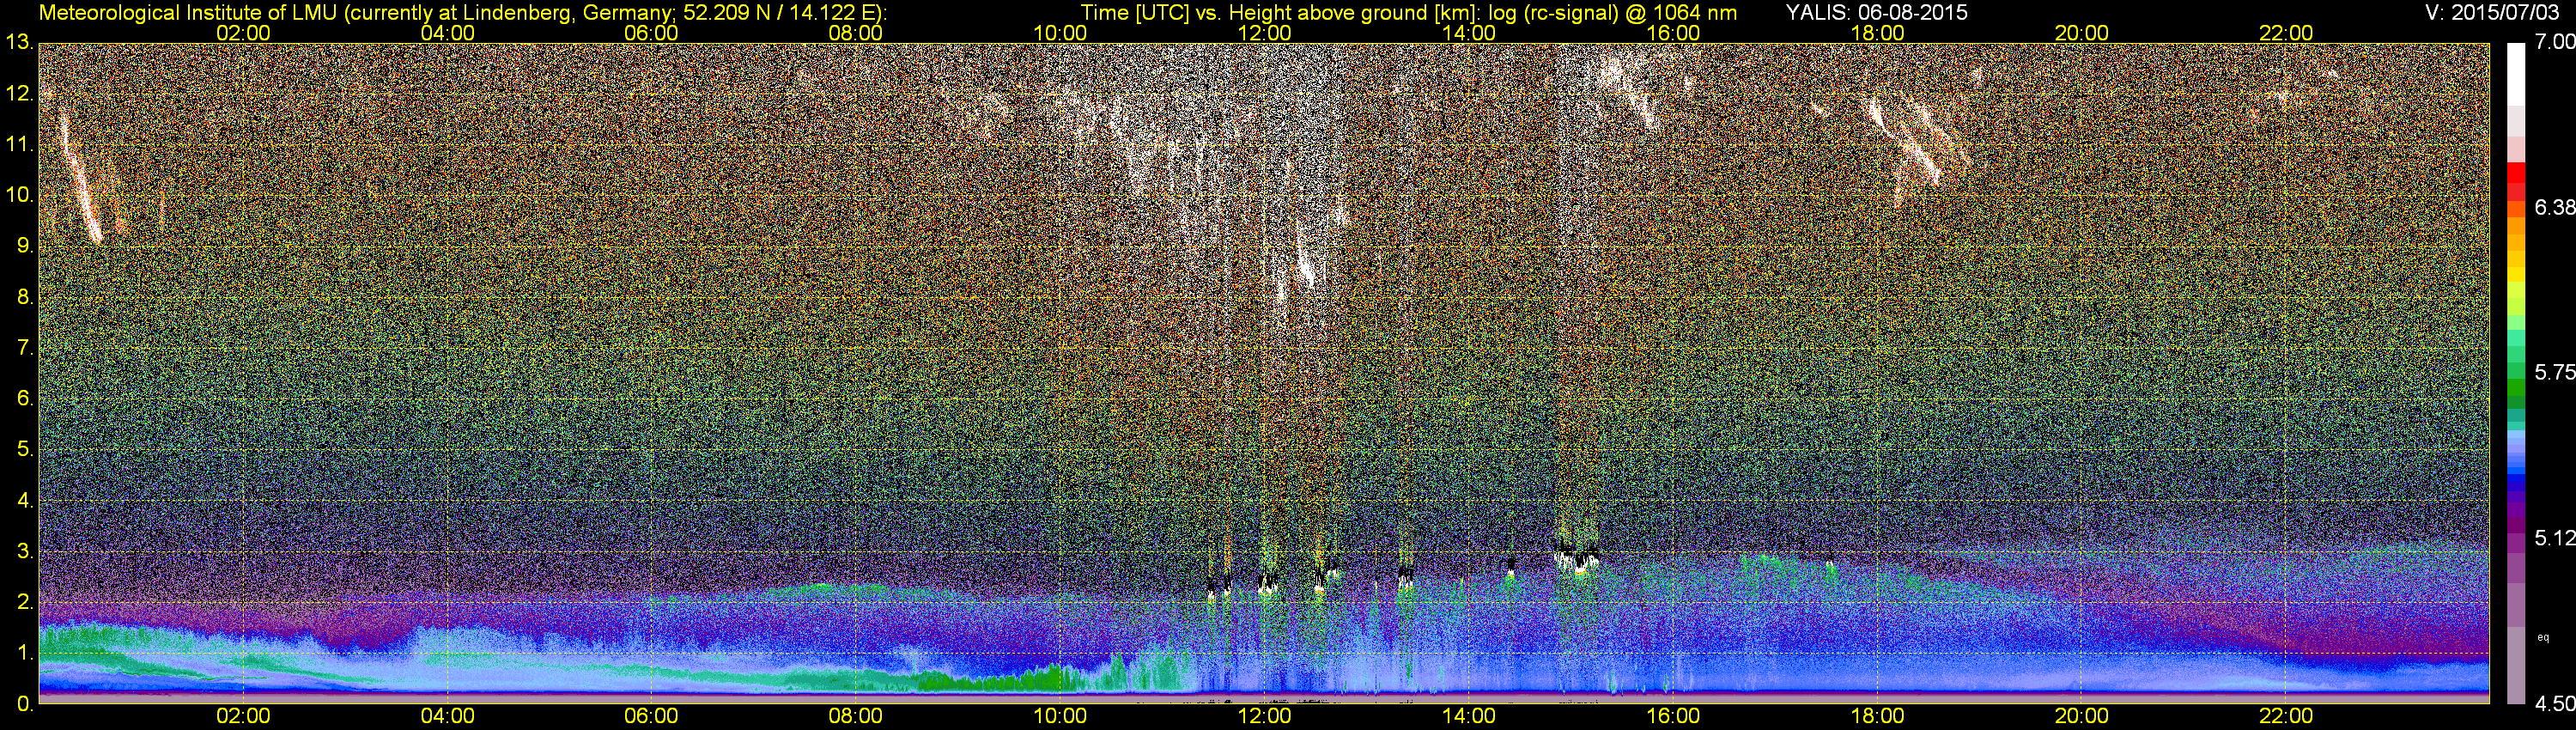2576x730 pixels.
Task: Click the '6.38' color scale value
Action: pyautogui.click(x=2556, y=208)
